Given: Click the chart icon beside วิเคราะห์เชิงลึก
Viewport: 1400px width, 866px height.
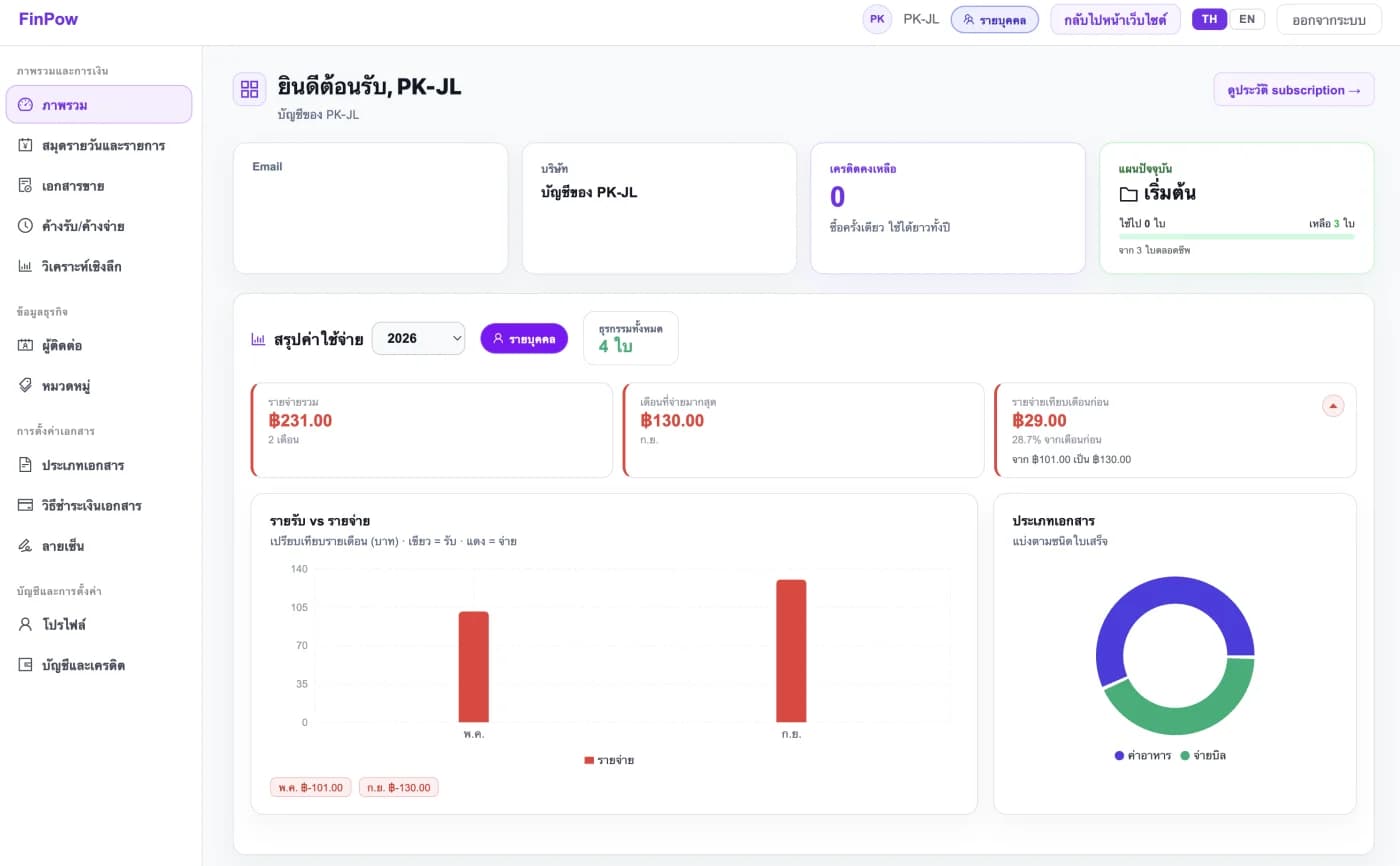Looking at the screenshot, I should [x=26, y=266].
